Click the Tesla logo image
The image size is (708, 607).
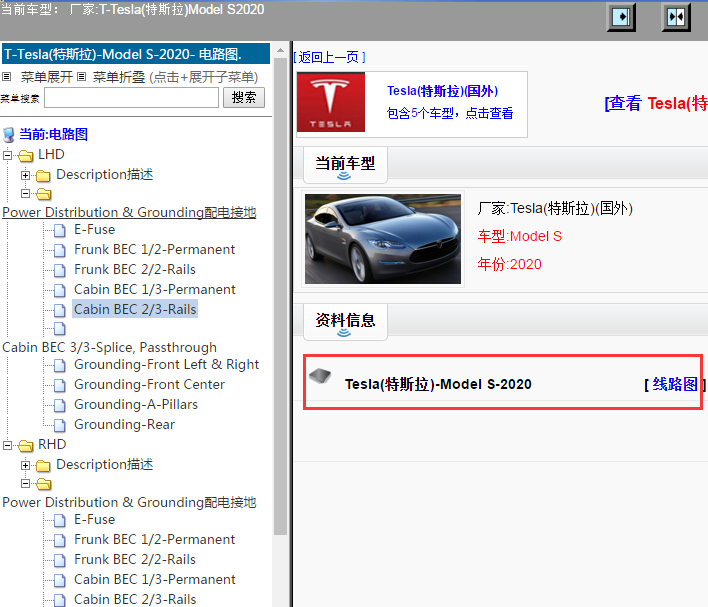pos(331,103)
